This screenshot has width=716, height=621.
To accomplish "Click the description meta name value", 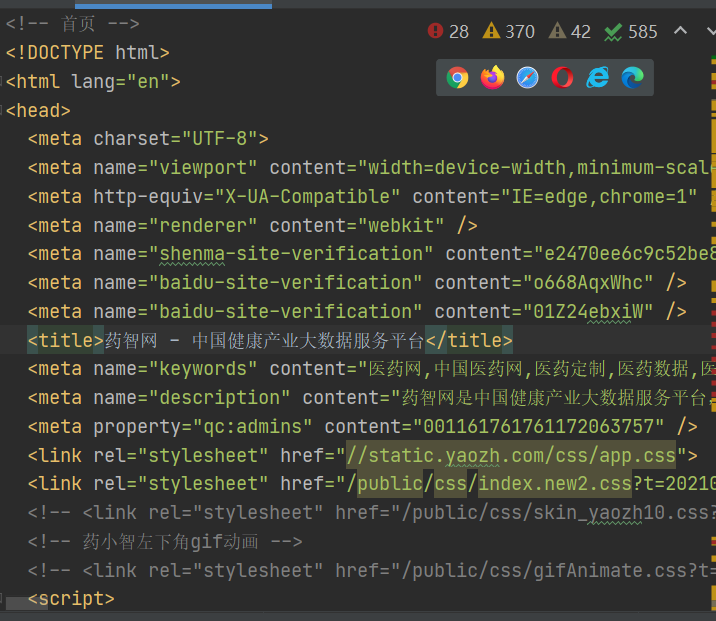I will coord(219,398).
